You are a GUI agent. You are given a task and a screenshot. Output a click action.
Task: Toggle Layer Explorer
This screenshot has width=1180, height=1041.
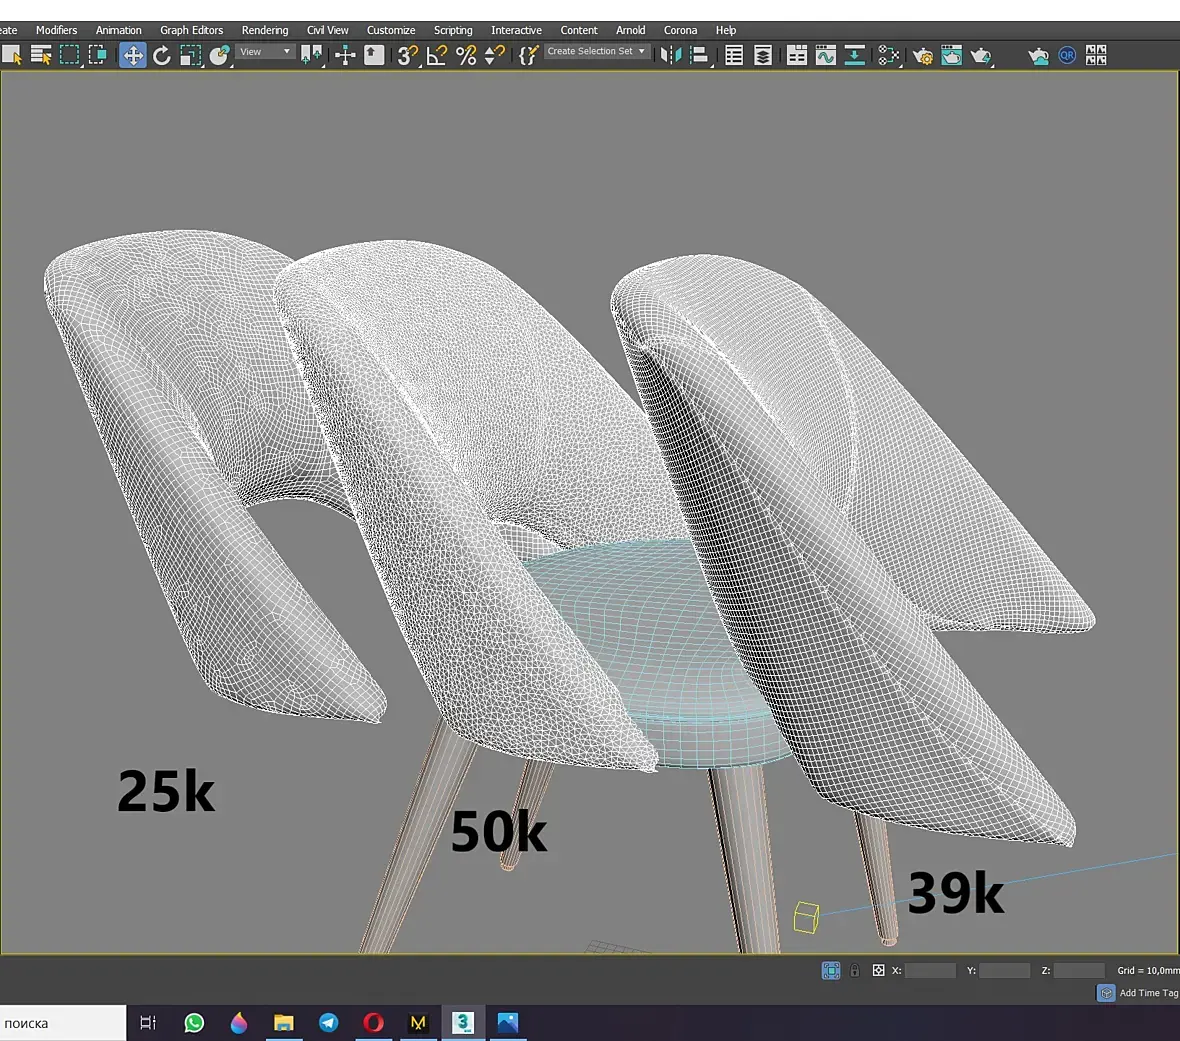(762, 55)
